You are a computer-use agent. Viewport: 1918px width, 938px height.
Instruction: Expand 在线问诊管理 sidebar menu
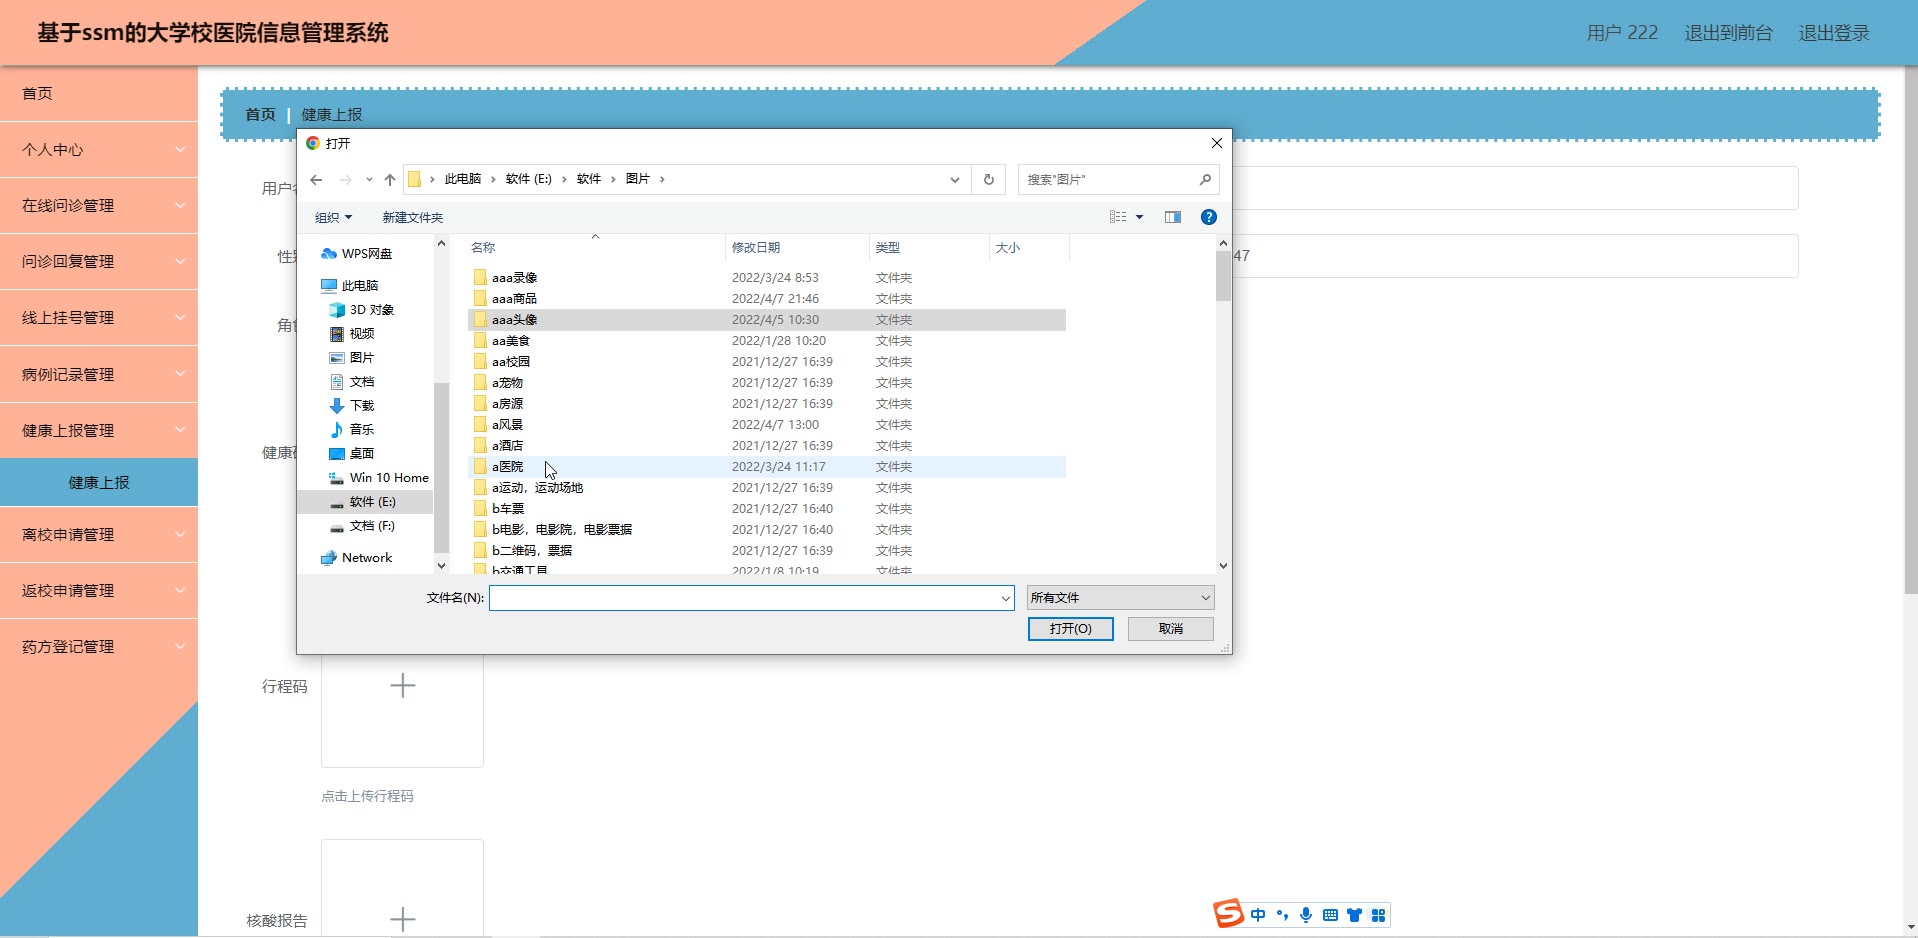click(99, 206)
